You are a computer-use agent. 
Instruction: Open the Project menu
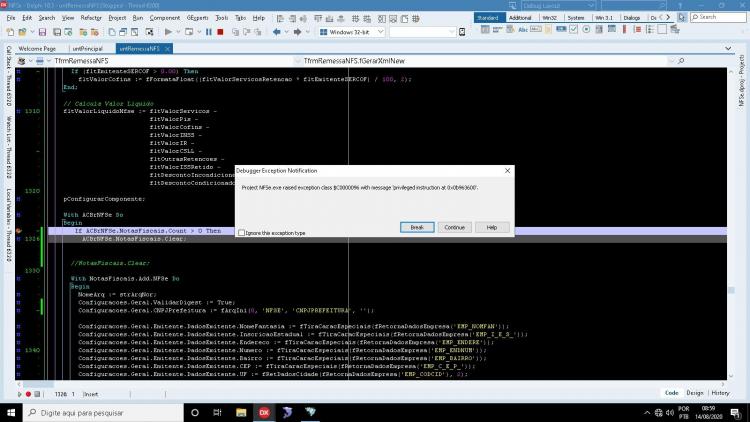click(x=117, y=18)
